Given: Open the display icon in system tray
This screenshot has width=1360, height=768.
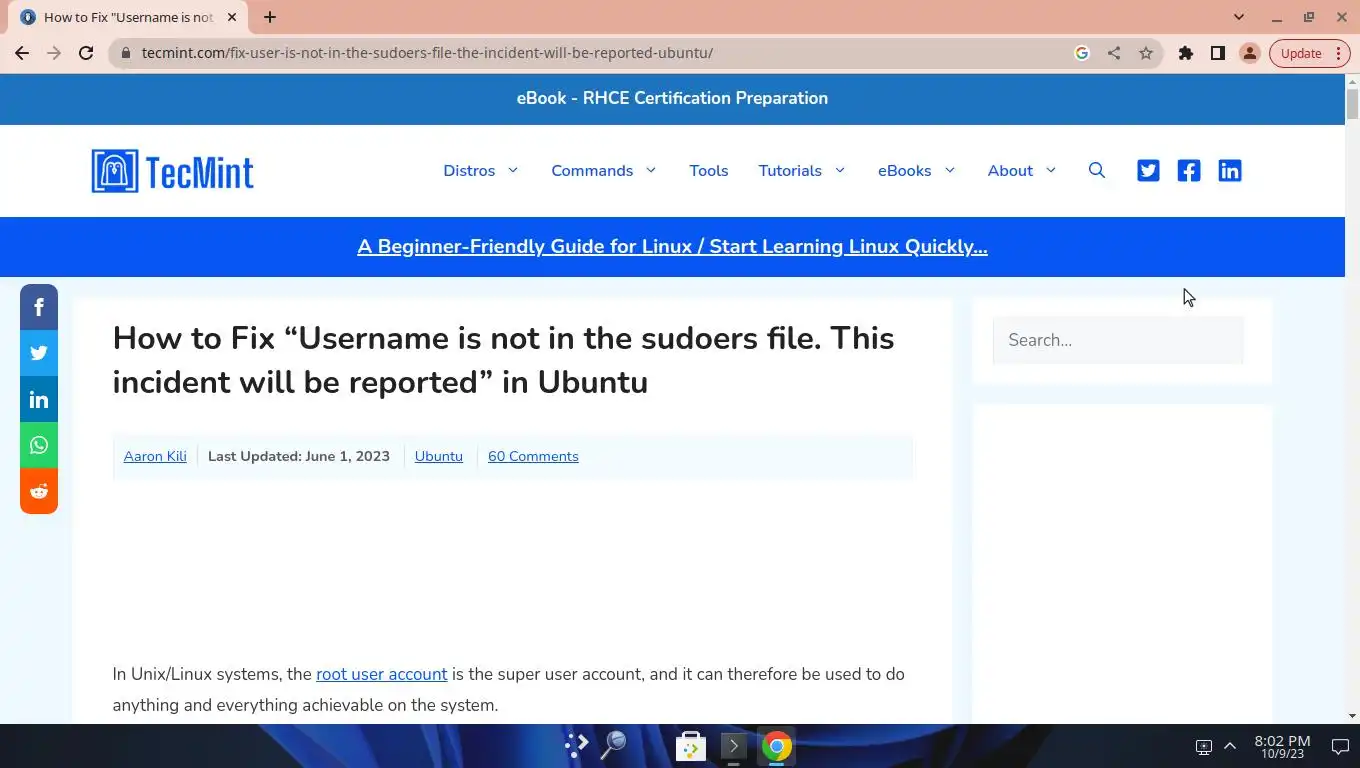Looking at the screenshot, I should (x=1204, y=747).
